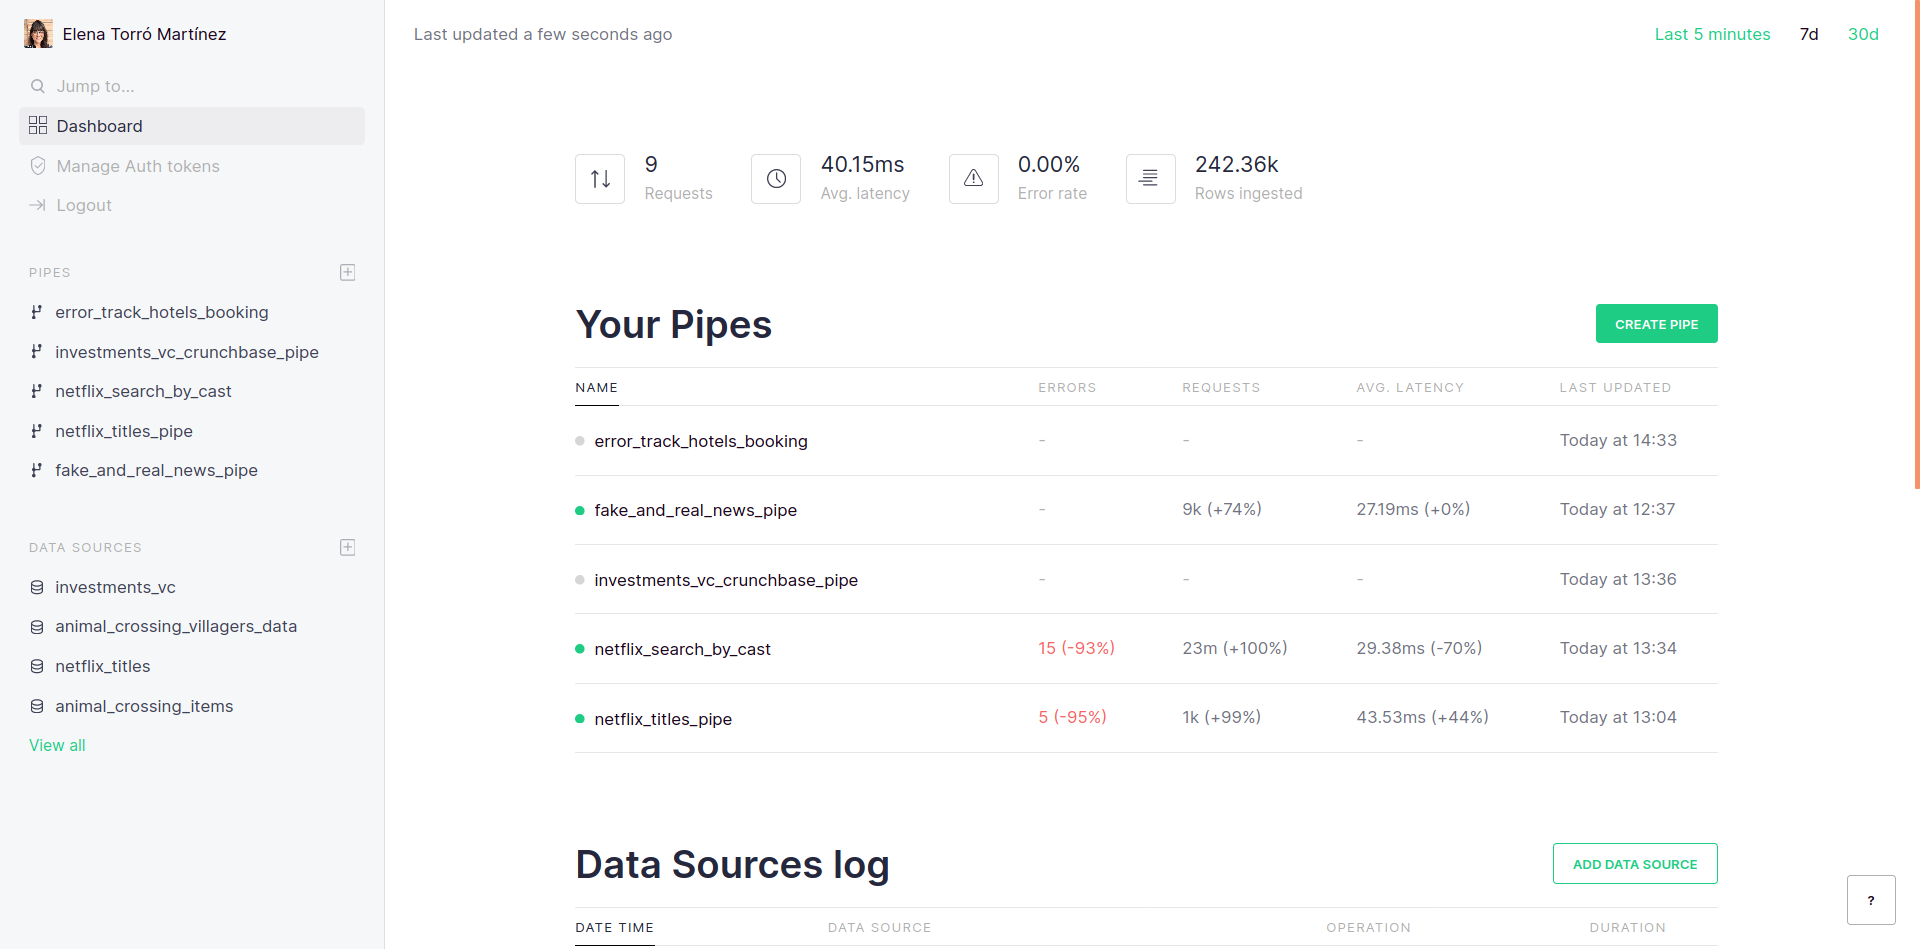
Task: Toggle the status dot beside netflix_titles_pipe
Action: (578, 718)
